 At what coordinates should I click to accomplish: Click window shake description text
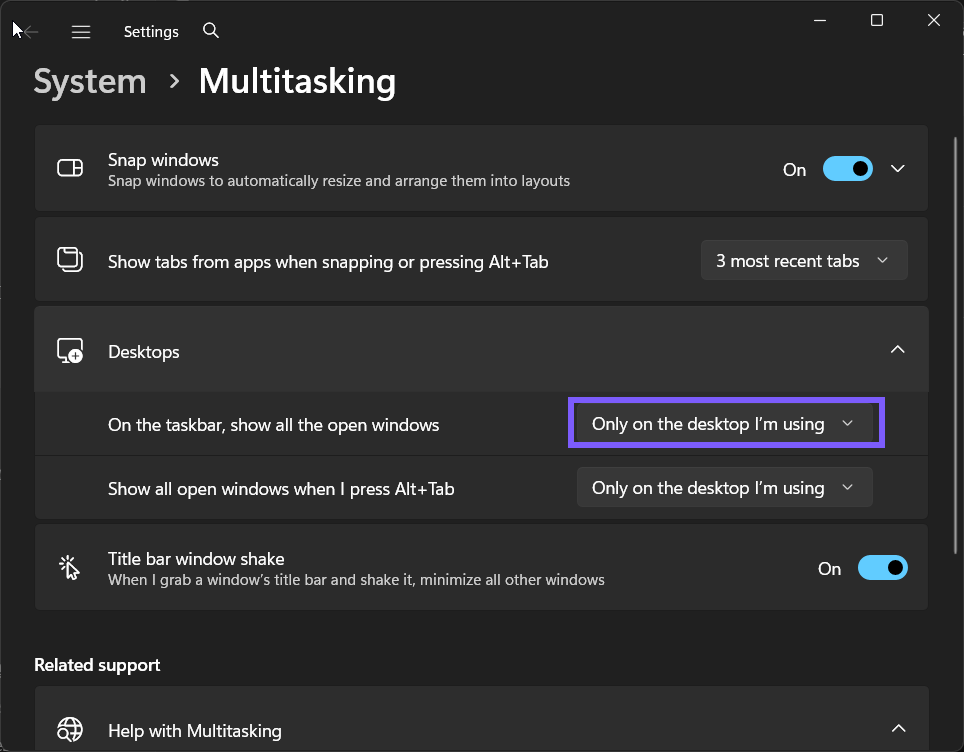pos(356,580)
